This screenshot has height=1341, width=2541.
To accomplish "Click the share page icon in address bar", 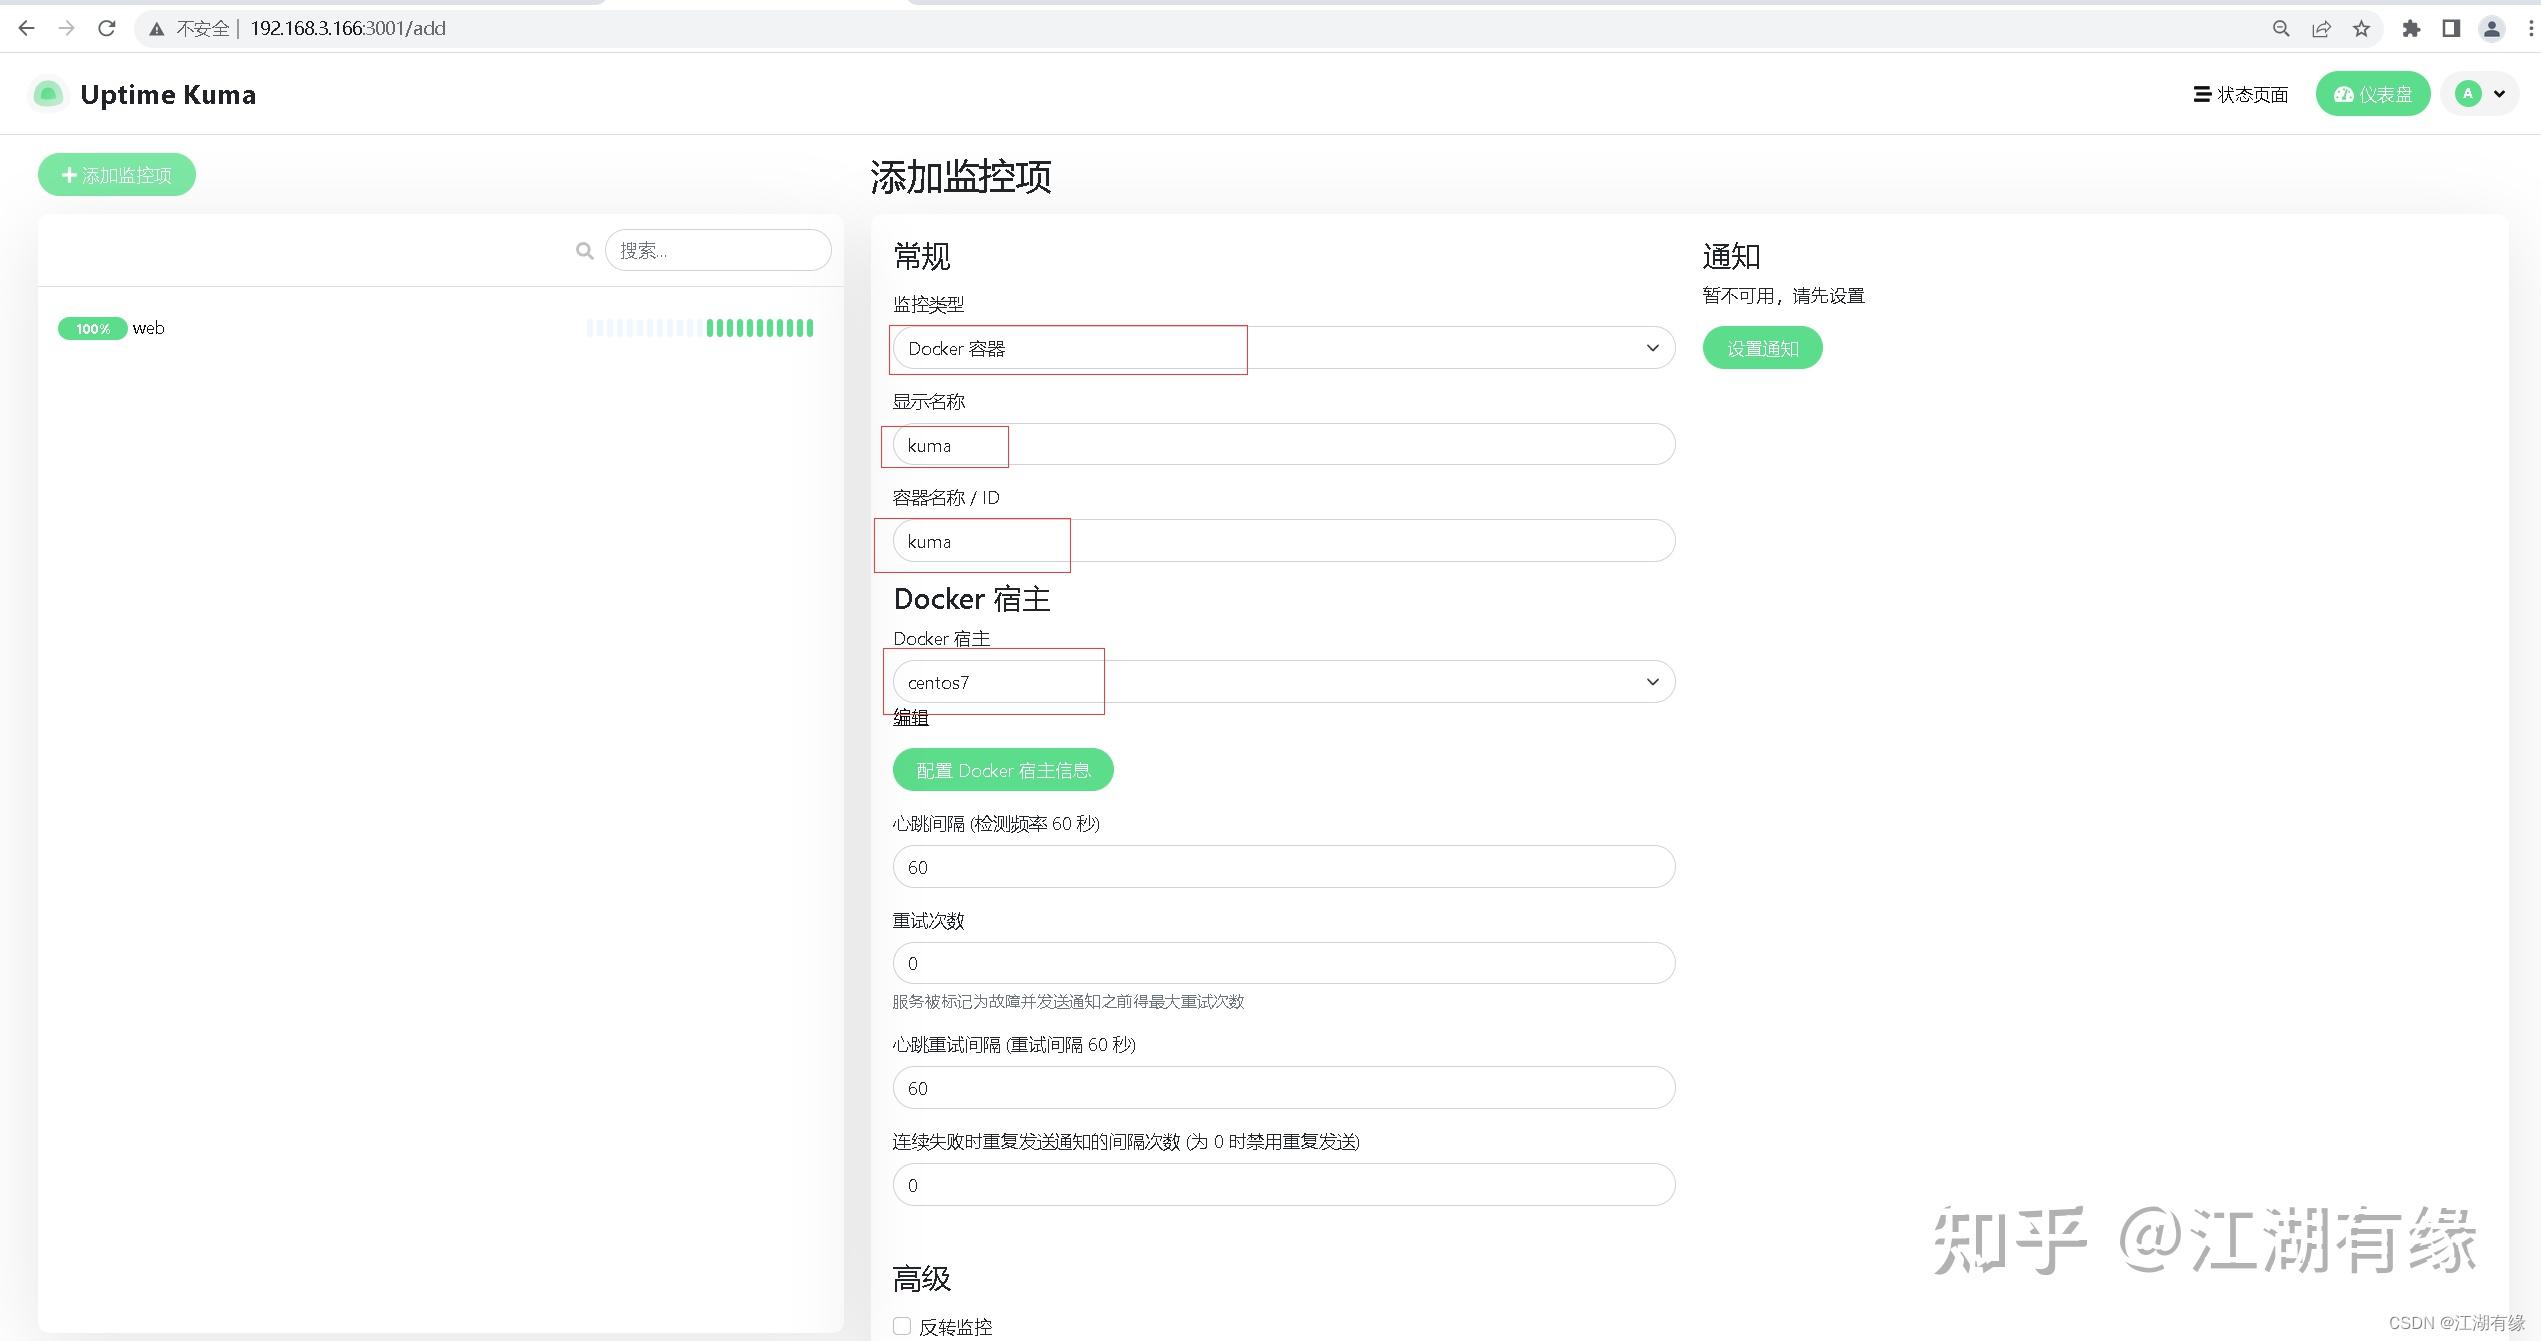I will click(2321, 28).
